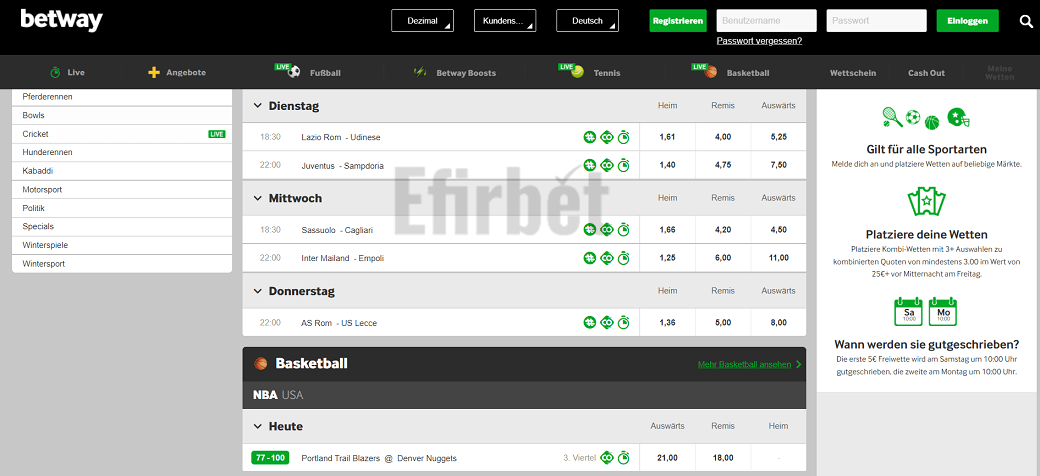Click stopwatch icon on Juventus - Sampdoria row
This screenshot has height=476, width=1040.
pos(624,165)
